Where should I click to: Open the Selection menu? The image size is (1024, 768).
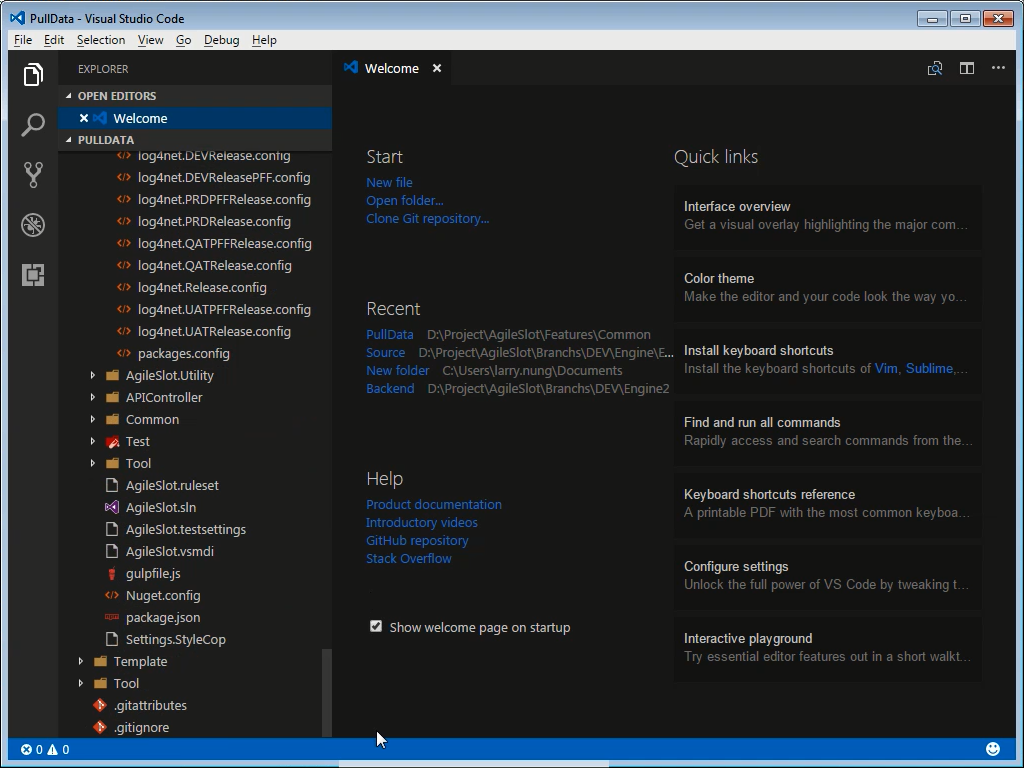[x=101, y=40]
